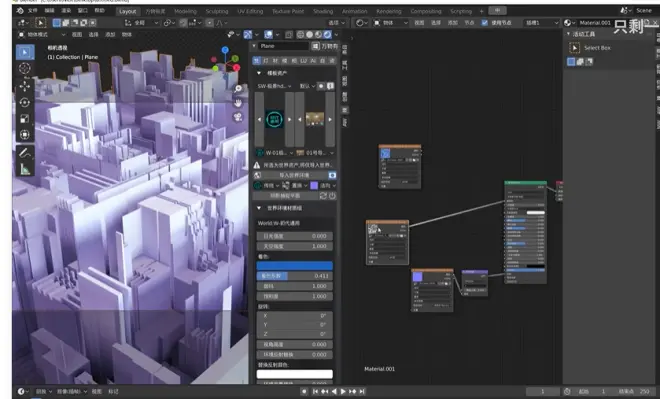Click the import world environment button
The height and width of the screenshot is (399, 660).
pyautogui.click(x=294, y=175)
